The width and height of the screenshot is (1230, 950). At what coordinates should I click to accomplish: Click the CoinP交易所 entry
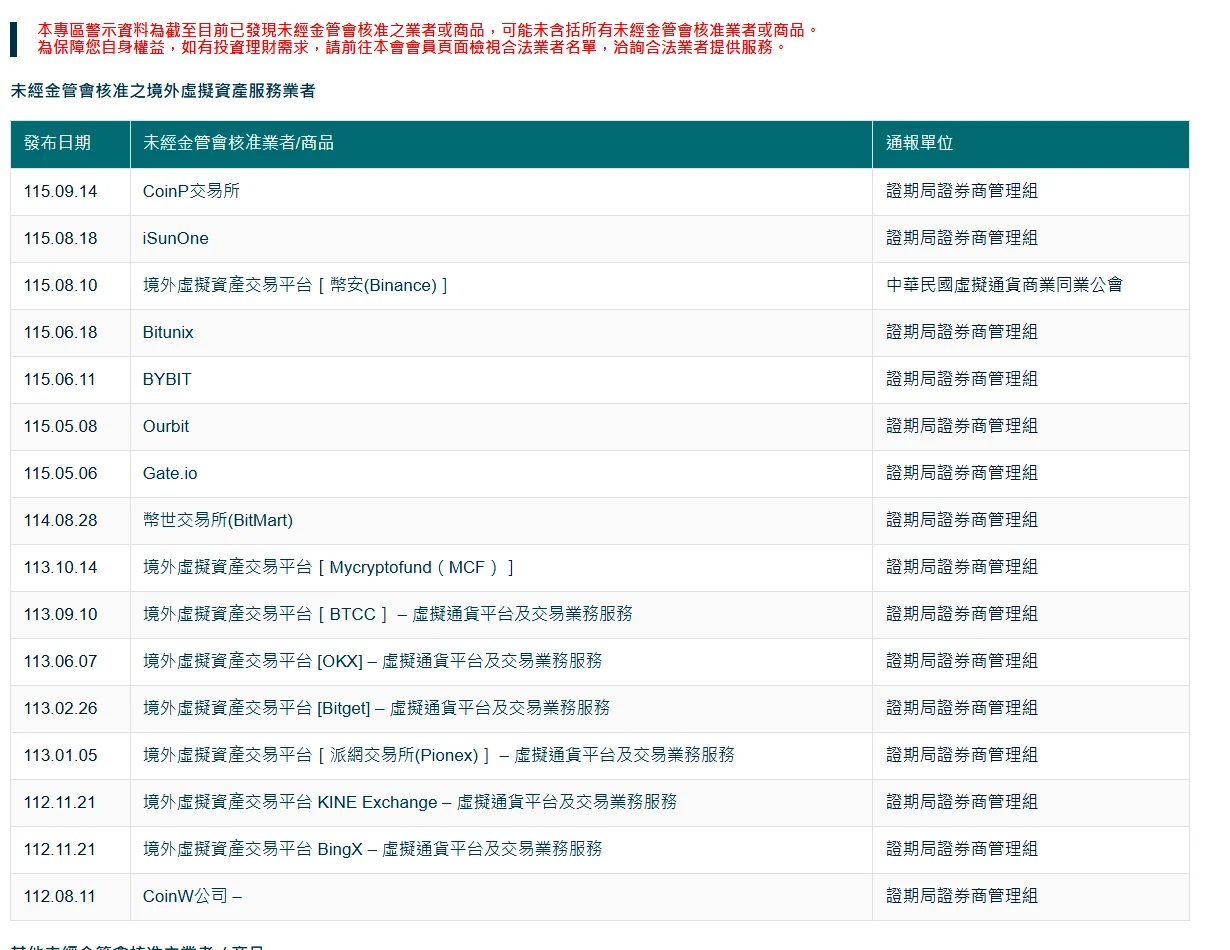click(x=191, y=191)
